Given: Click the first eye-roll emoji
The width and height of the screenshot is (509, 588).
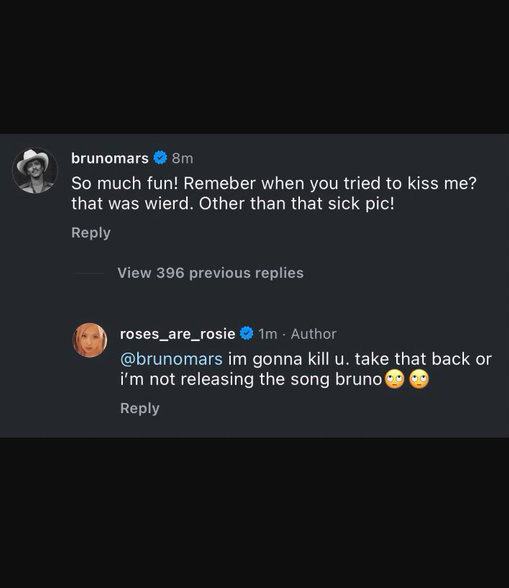Looking at the screenshot, I should click(x=394, y=380).
